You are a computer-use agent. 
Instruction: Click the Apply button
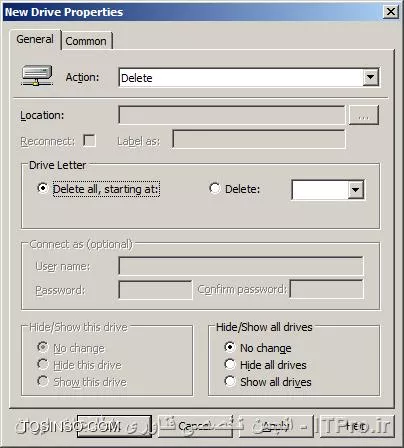[276, 426]
